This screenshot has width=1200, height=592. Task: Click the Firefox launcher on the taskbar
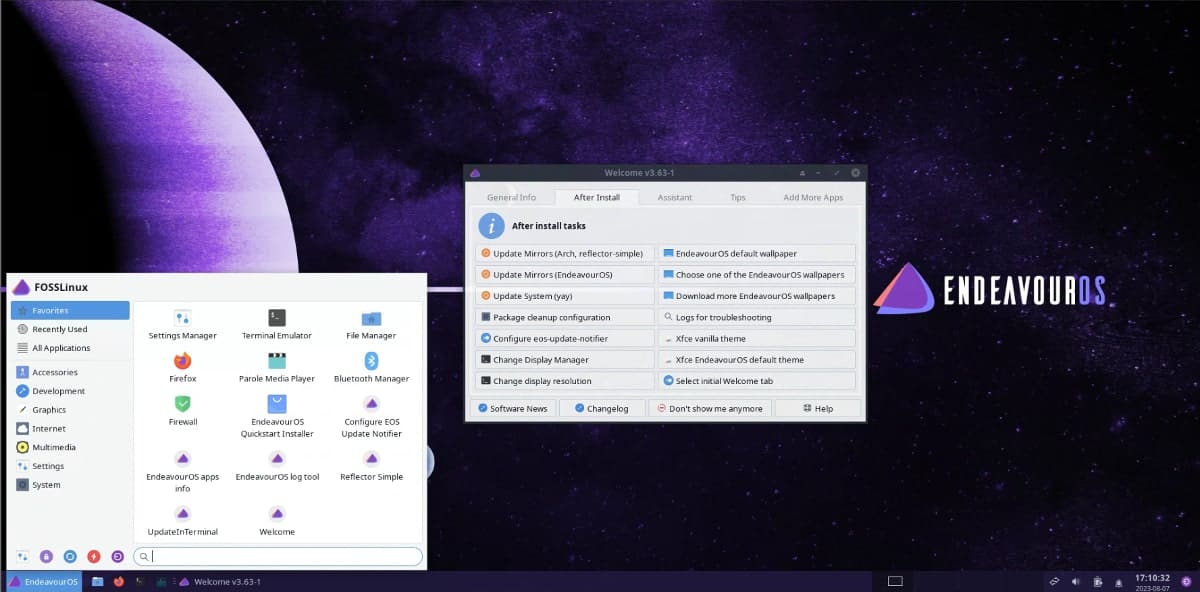pos(118,581)
